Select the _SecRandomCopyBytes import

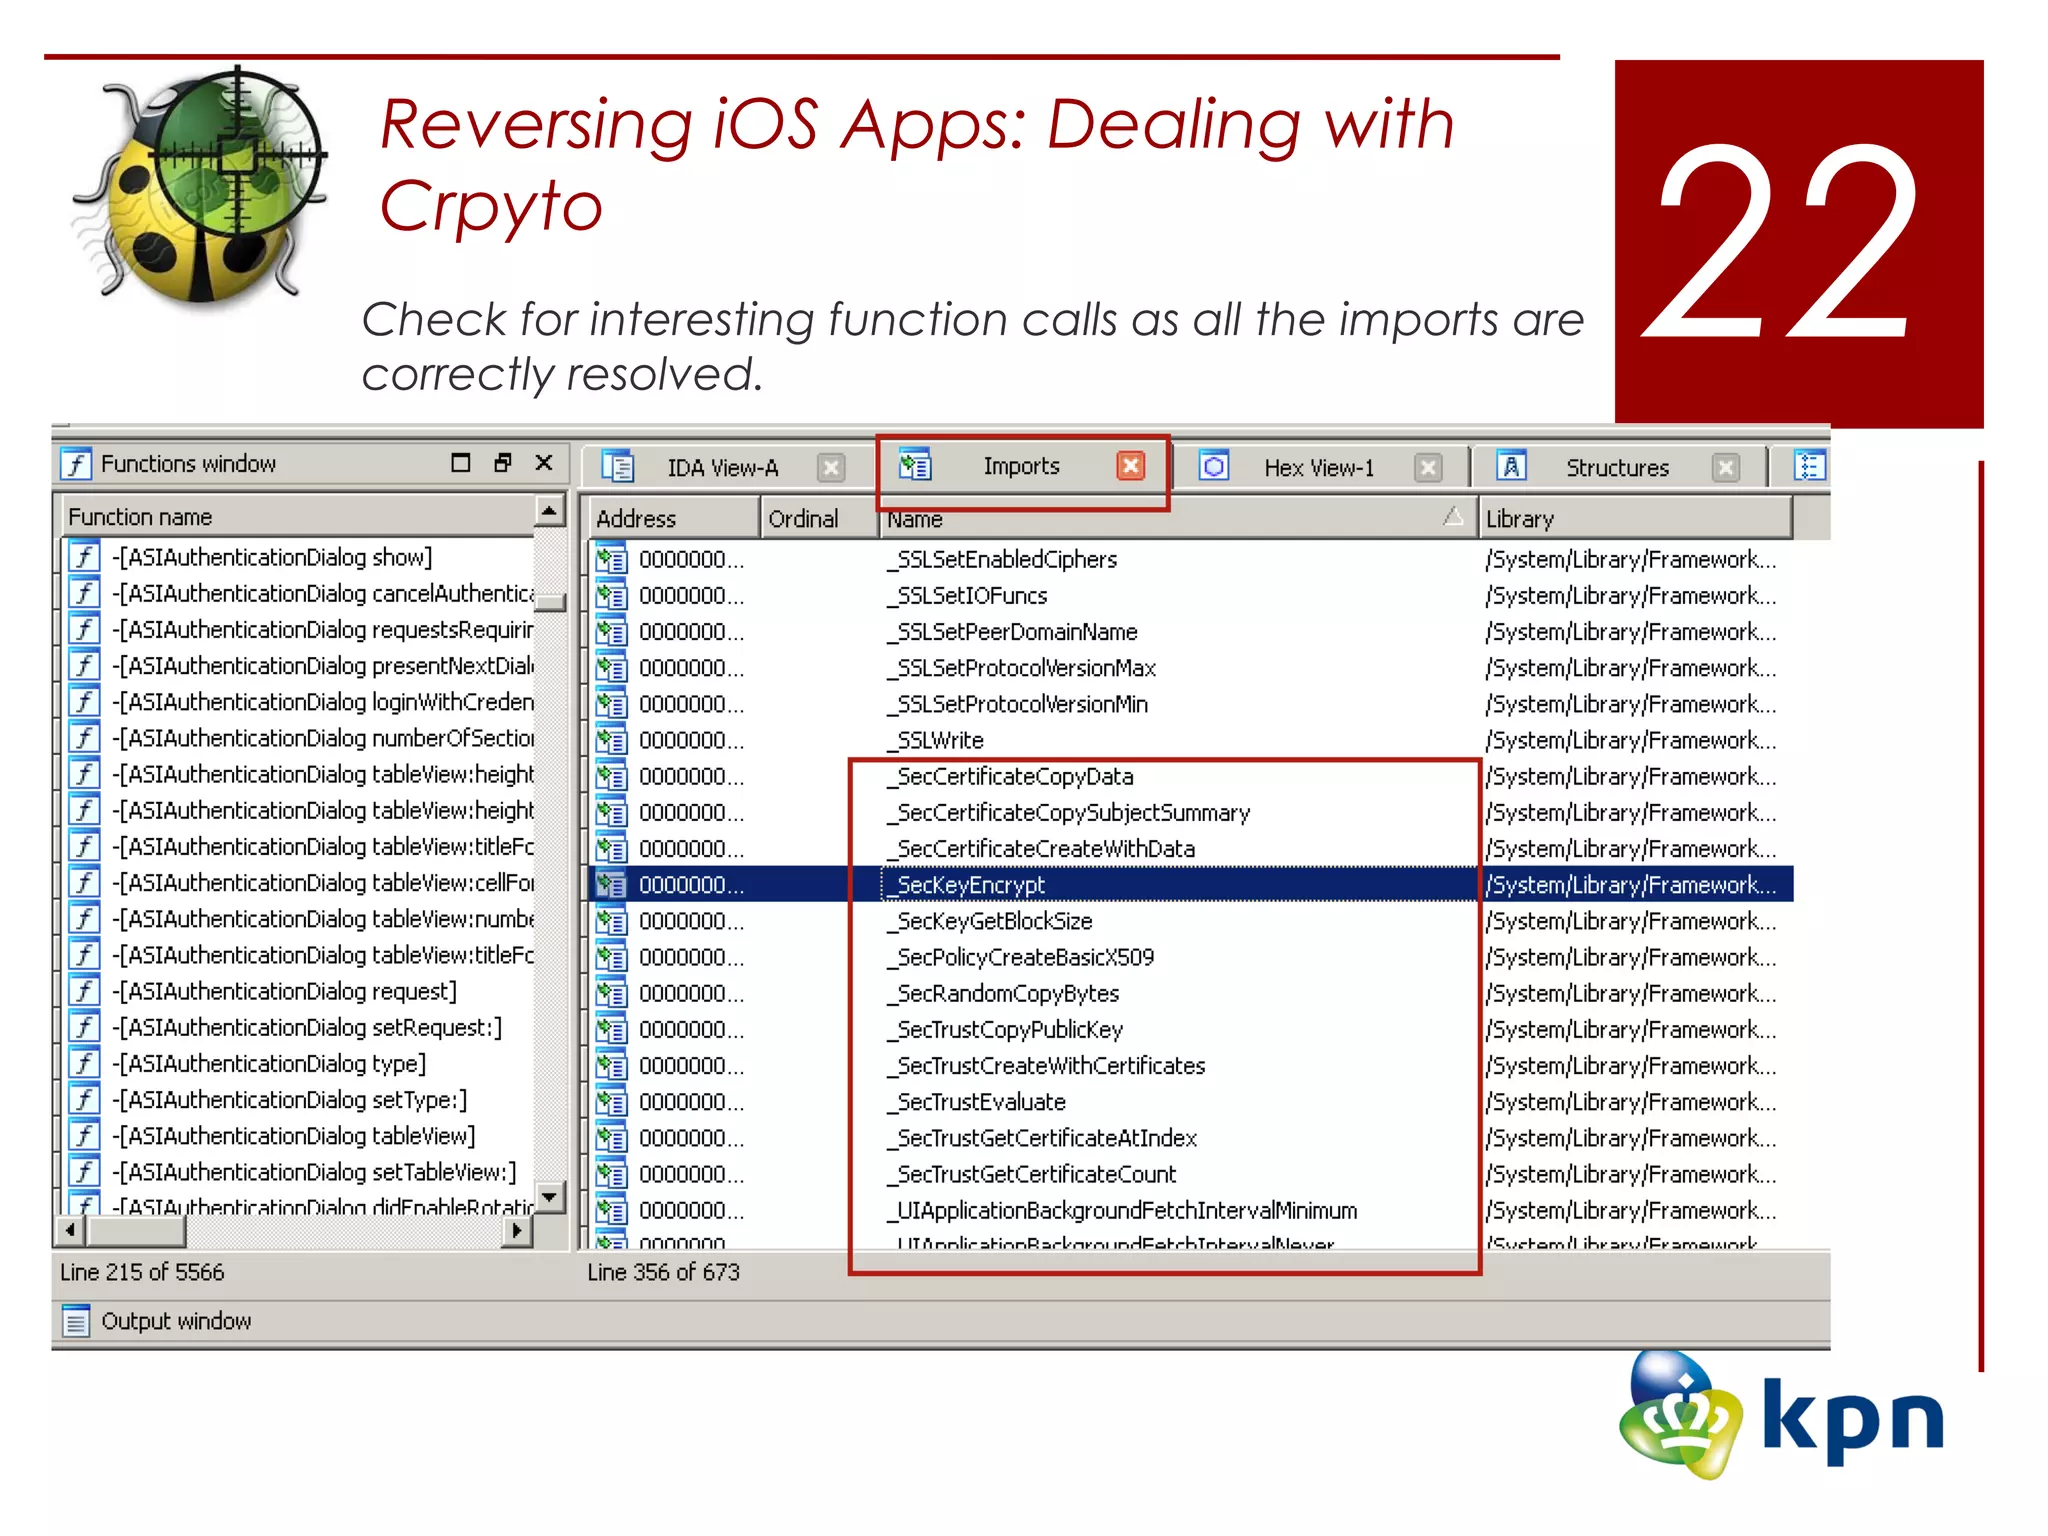(1003, 993)
